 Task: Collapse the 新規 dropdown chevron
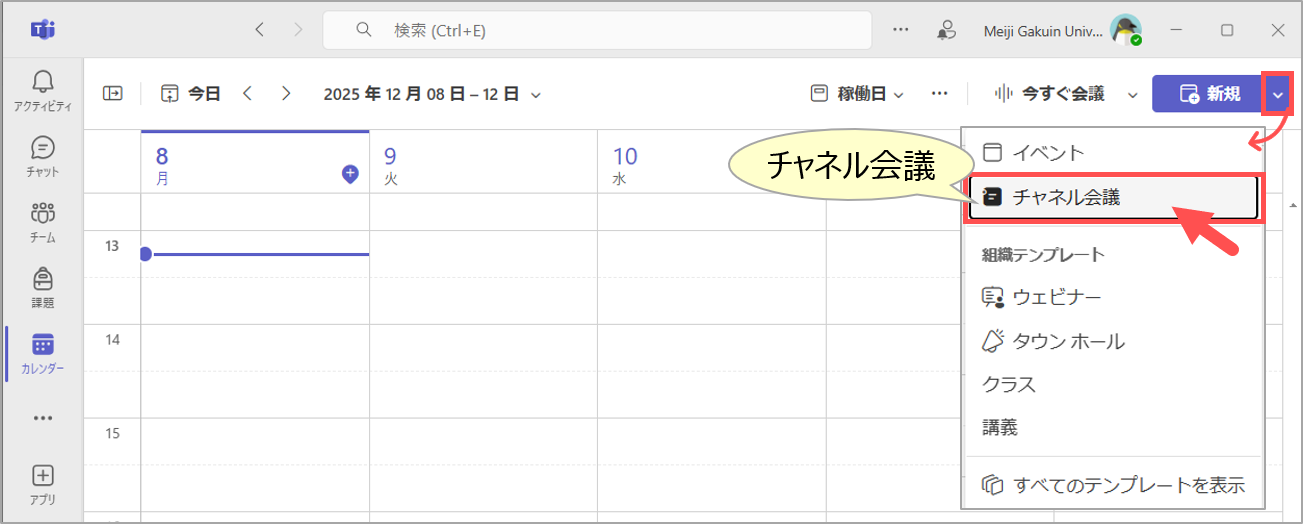[x=1278, y=94]
